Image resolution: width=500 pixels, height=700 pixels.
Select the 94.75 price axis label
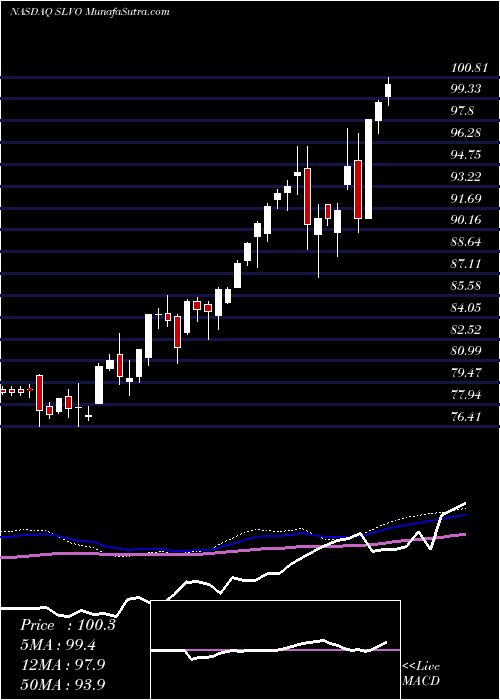466,155
